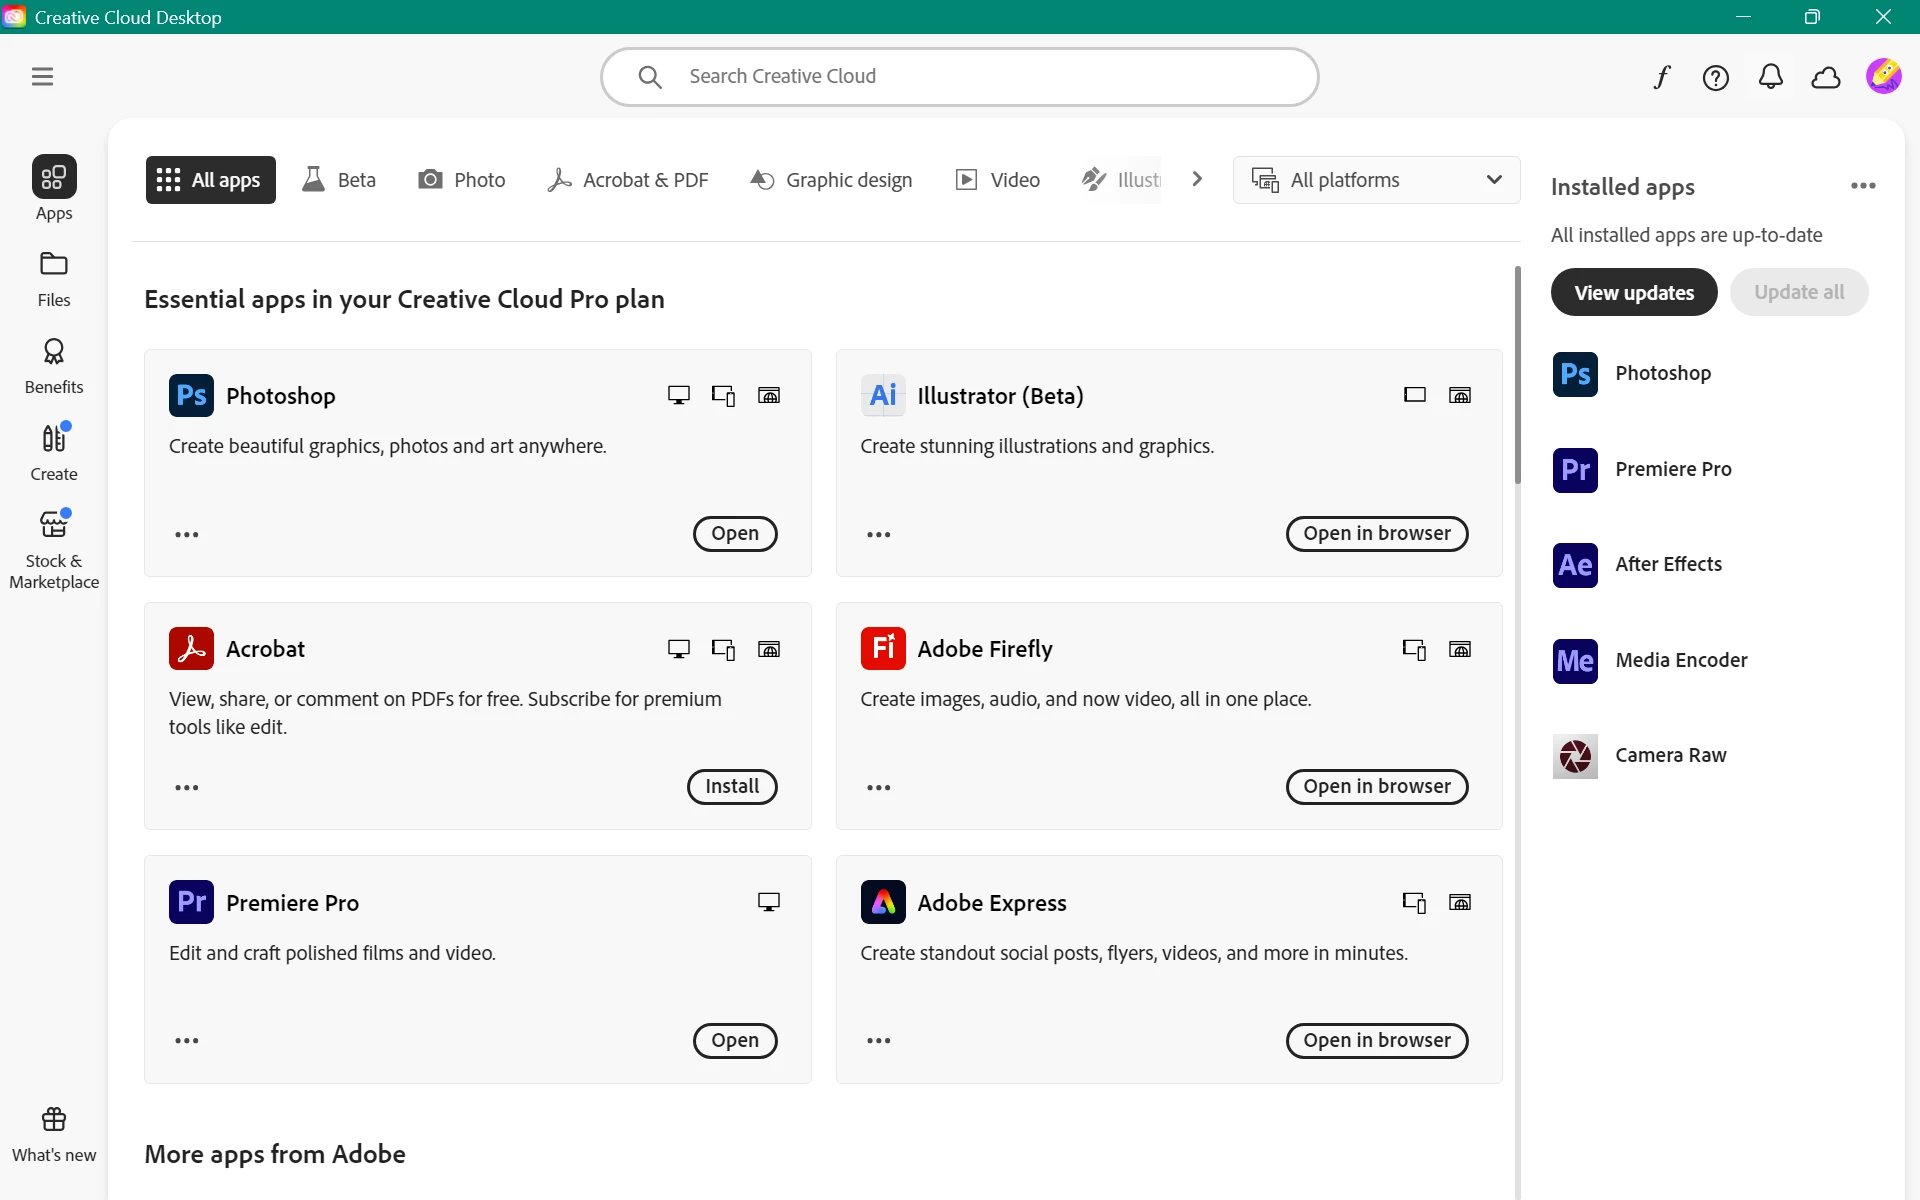
Task: Expand the All platforms dropdown
Action: pyautogui.click(x=1376, y=180)
